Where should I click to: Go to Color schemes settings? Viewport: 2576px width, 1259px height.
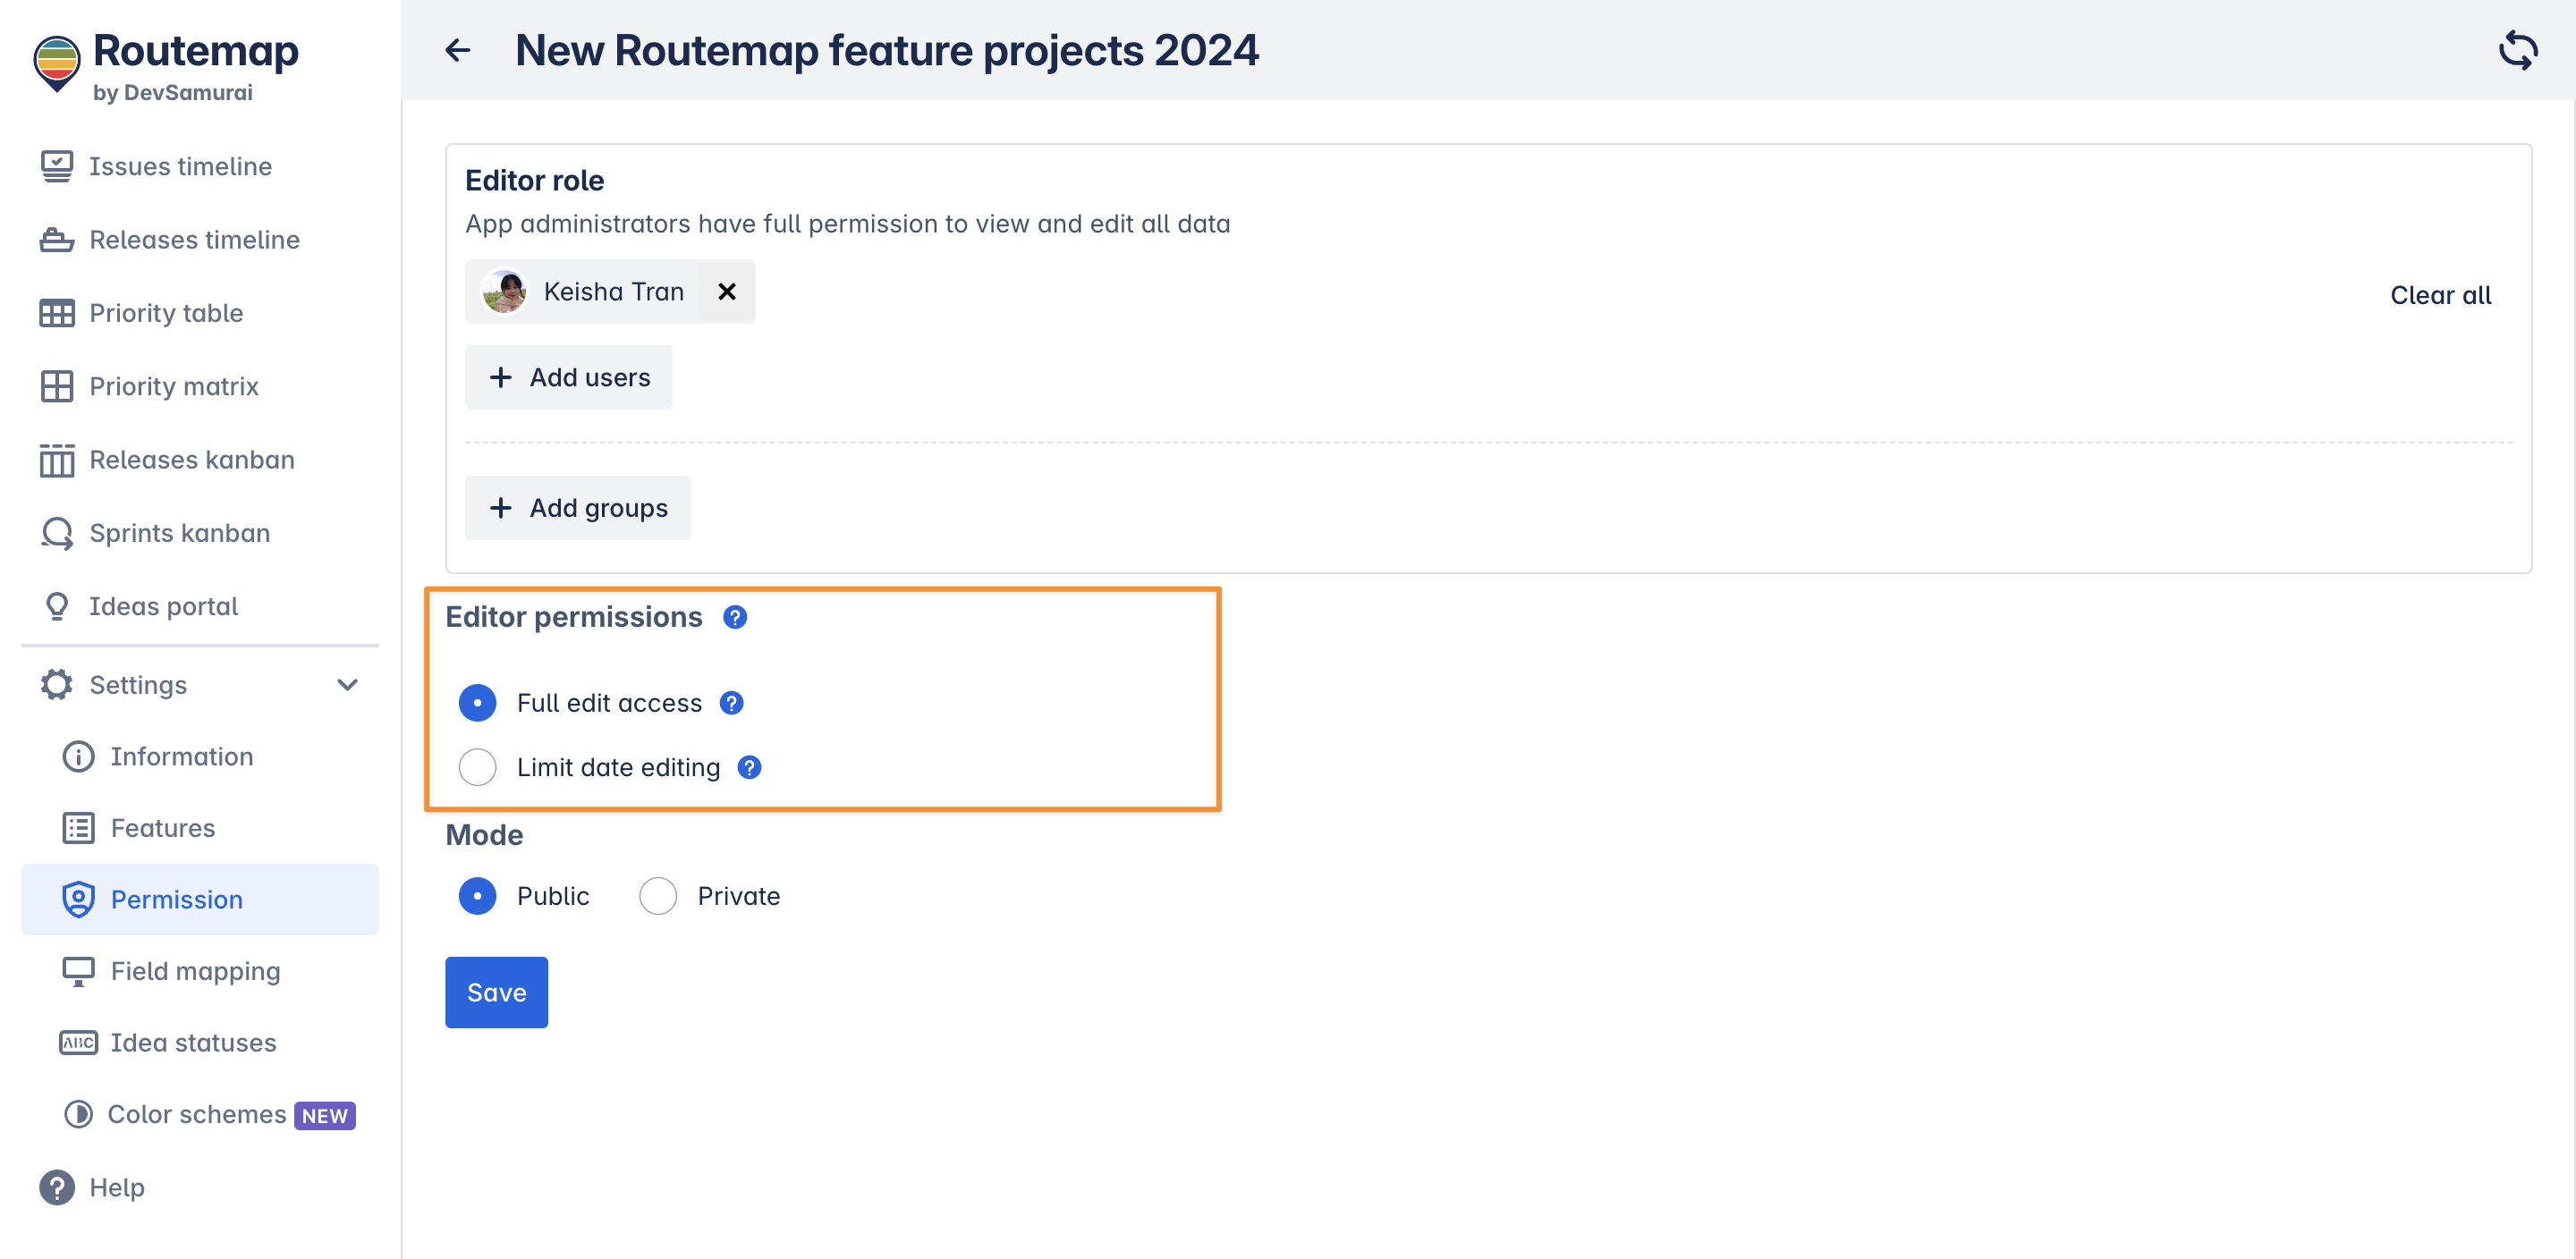(197, 1114)
